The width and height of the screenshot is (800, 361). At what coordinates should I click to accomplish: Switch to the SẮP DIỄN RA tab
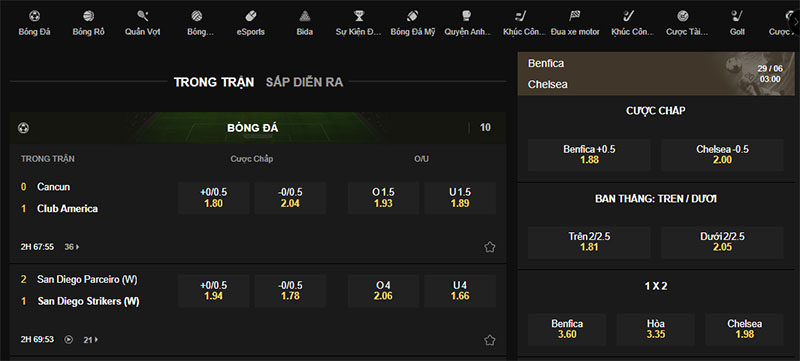[304, 82]
